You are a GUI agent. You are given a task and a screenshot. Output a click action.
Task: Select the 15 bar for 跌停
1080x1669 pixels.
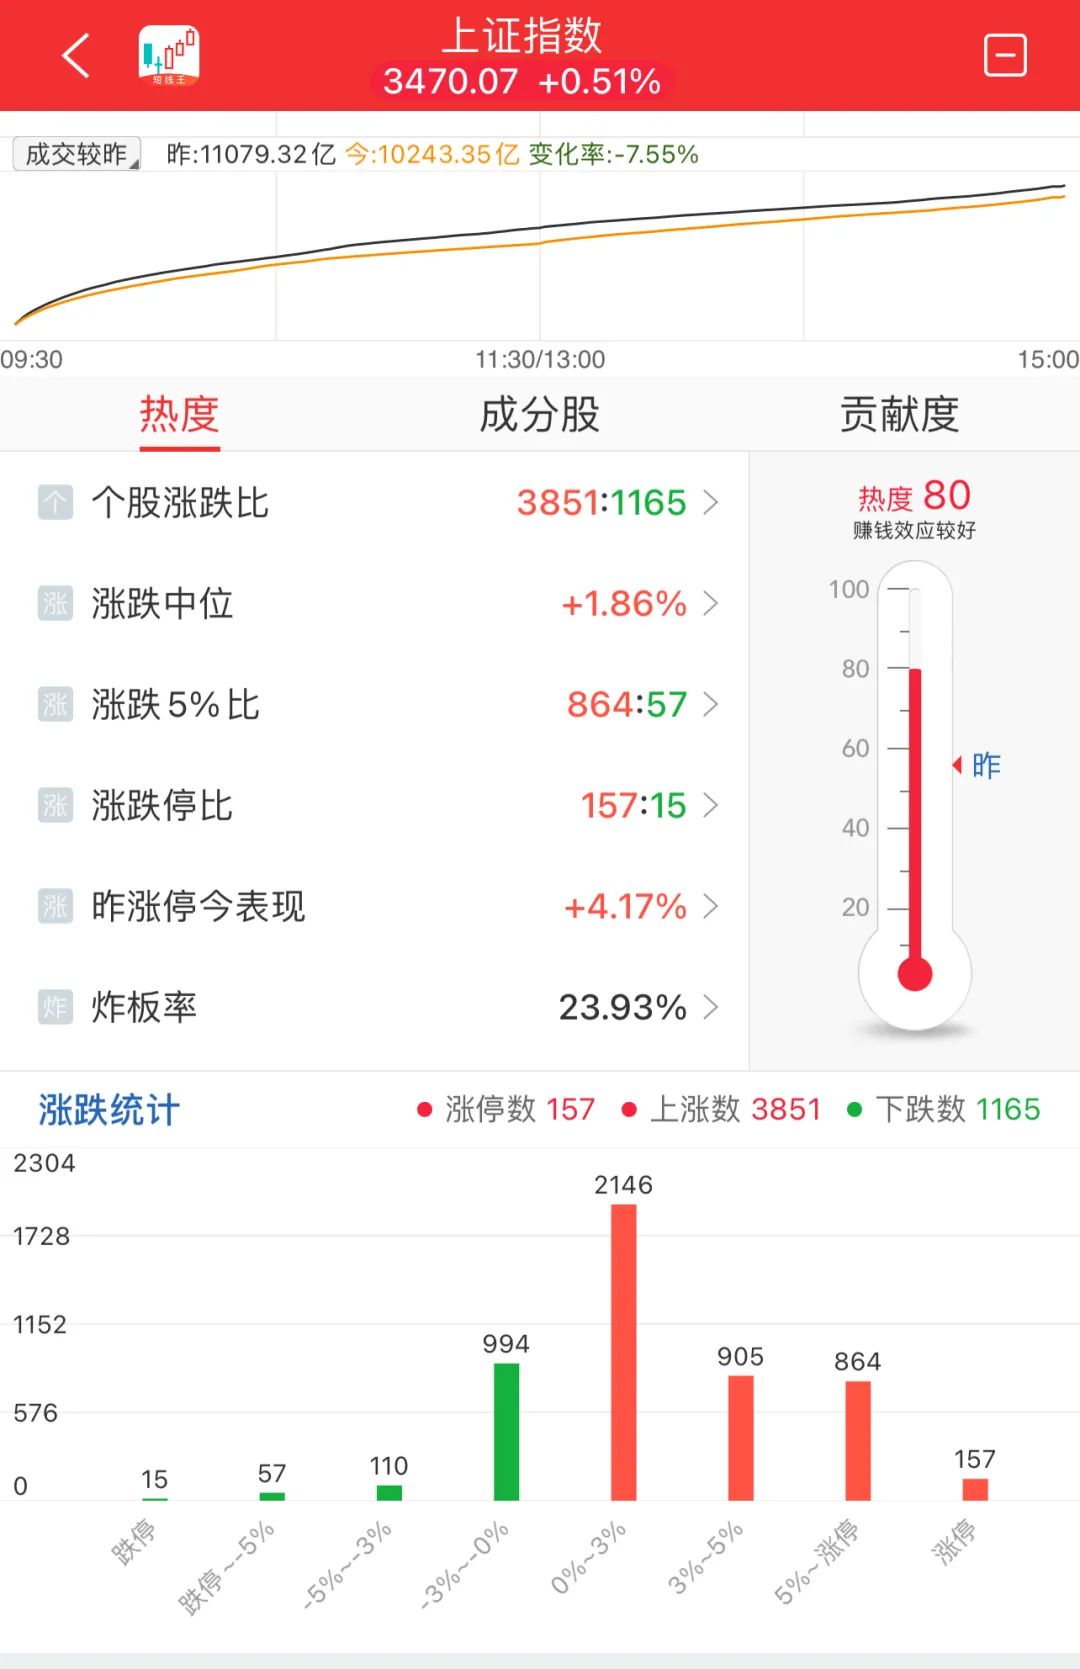pyautogui.click(x=155, y=1498)
